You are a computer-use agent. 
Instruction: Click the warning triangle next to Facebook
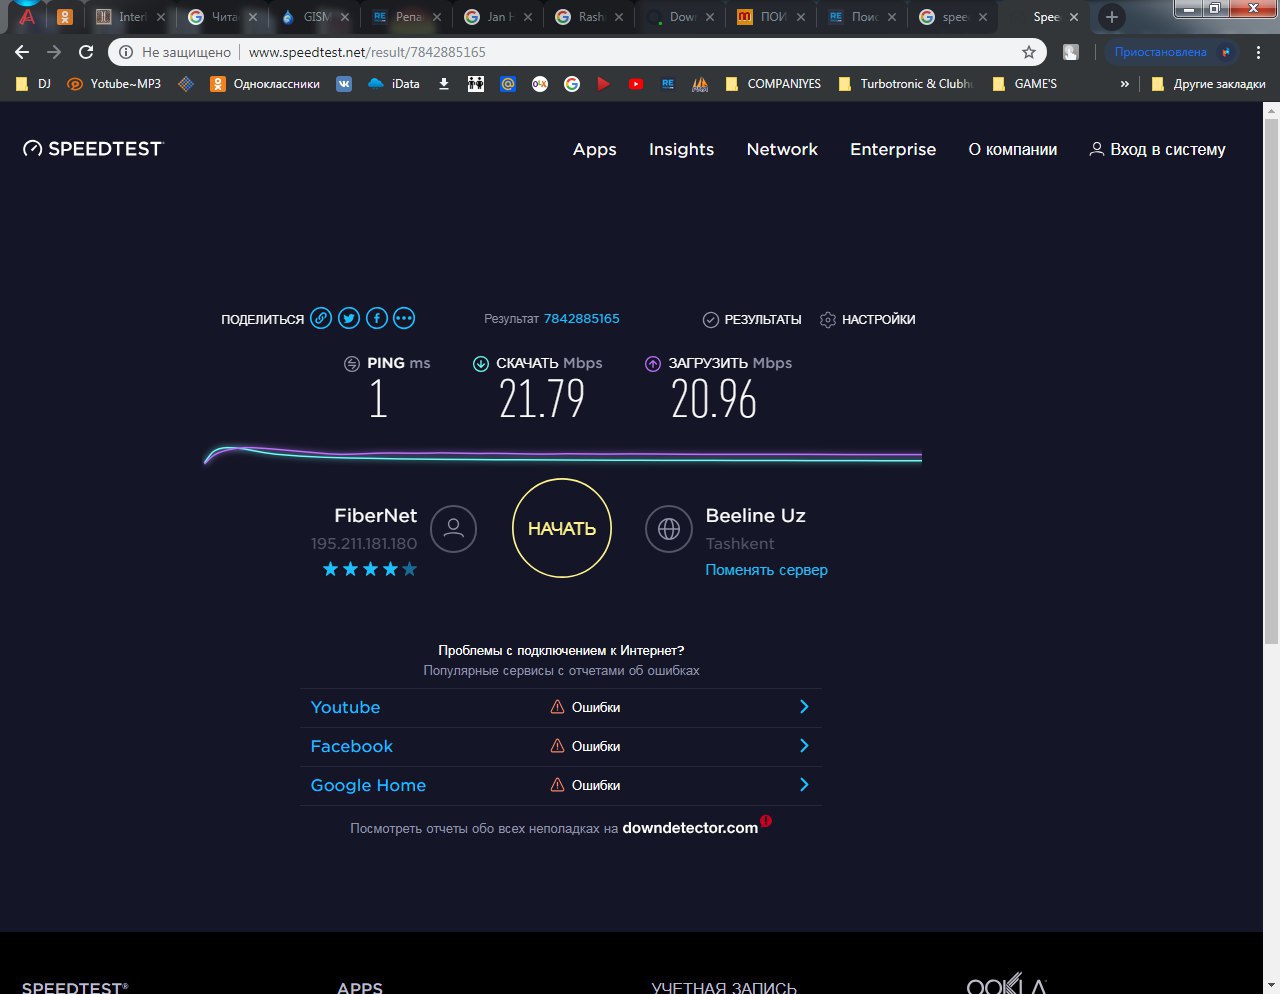click(x=558, y=746)
